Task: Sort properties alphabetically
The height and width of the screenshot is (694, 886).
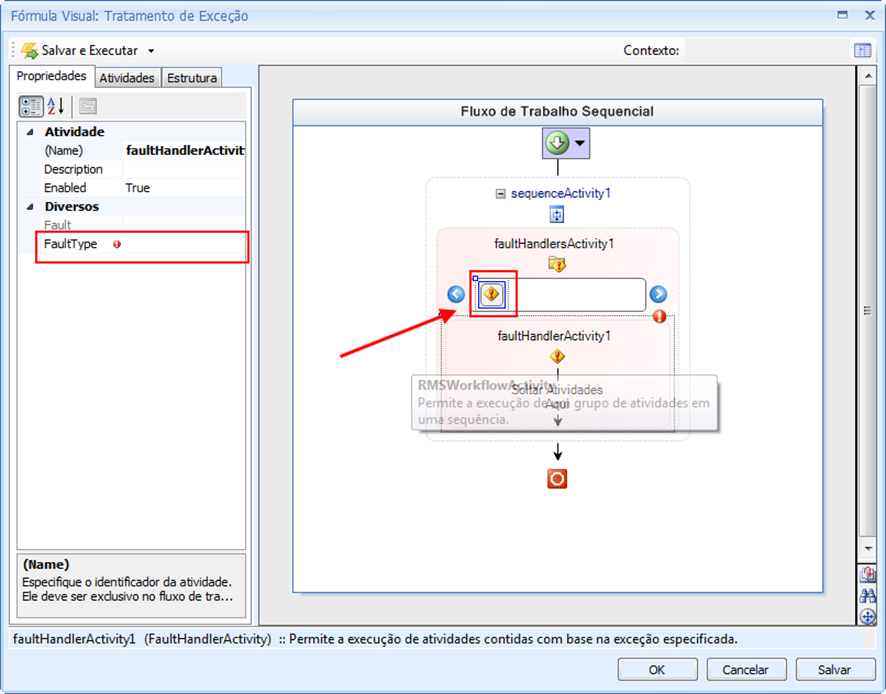Action: 55,106
